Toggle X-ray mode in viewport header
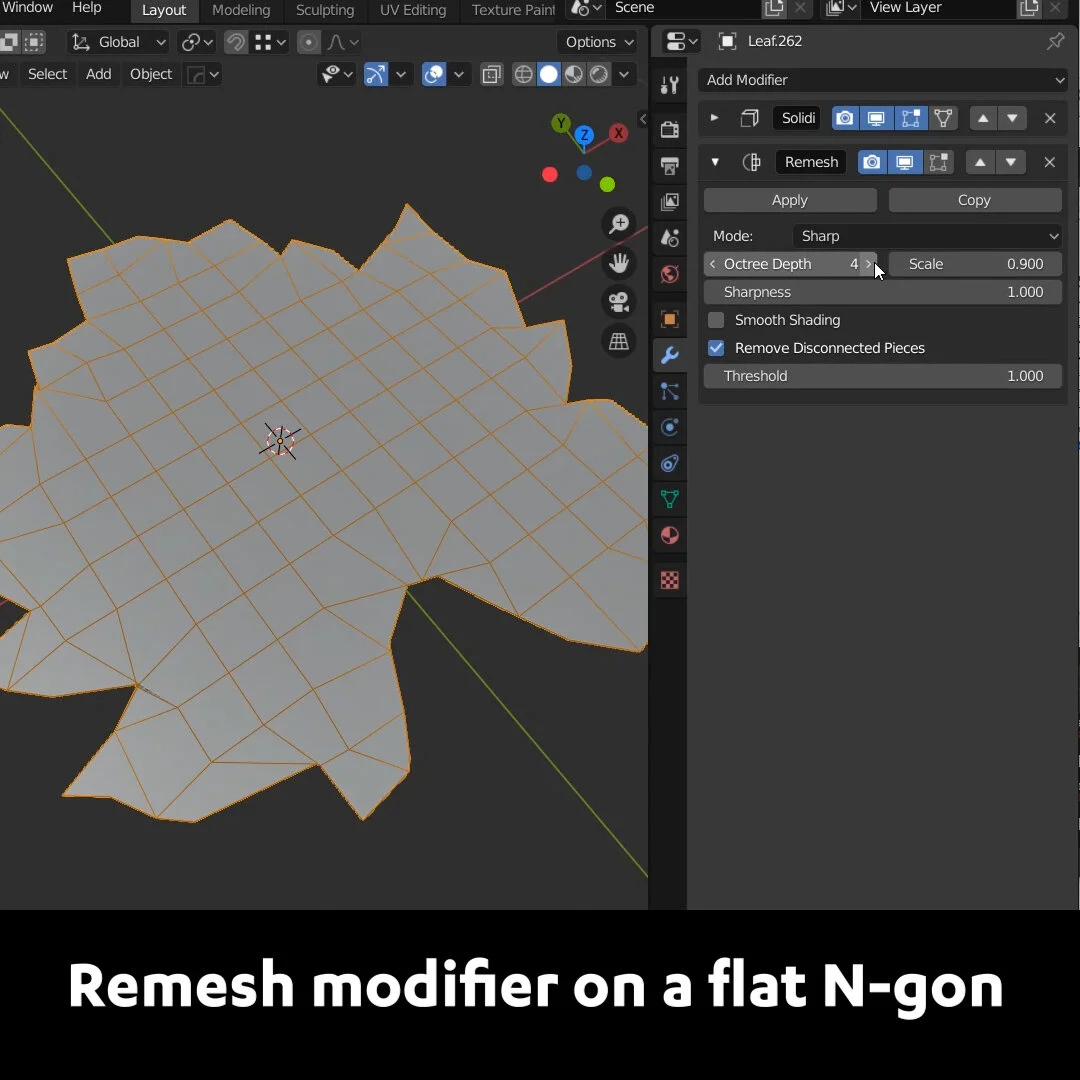Screen dimensions: 1080x1080 (x=492, y=74)
